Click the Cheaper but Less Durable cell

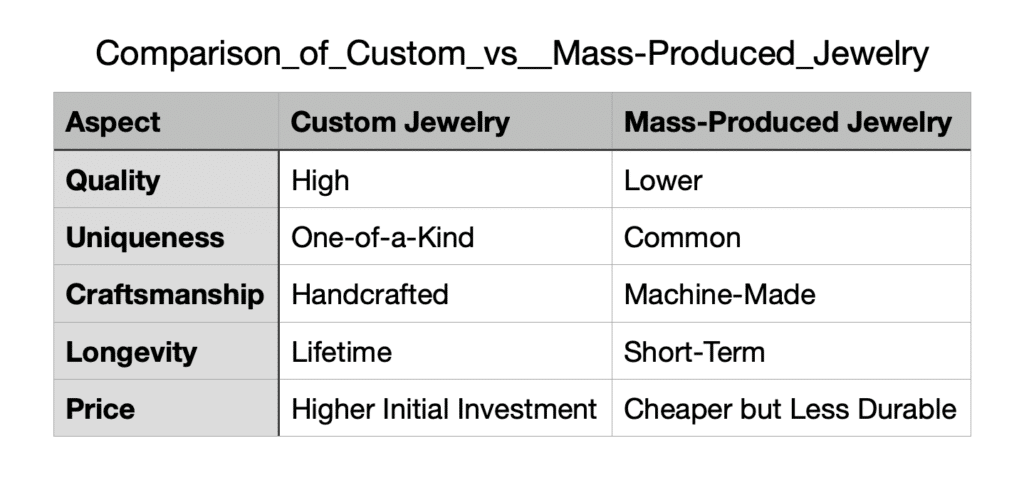pyautogui.click(x=791, y=408)
